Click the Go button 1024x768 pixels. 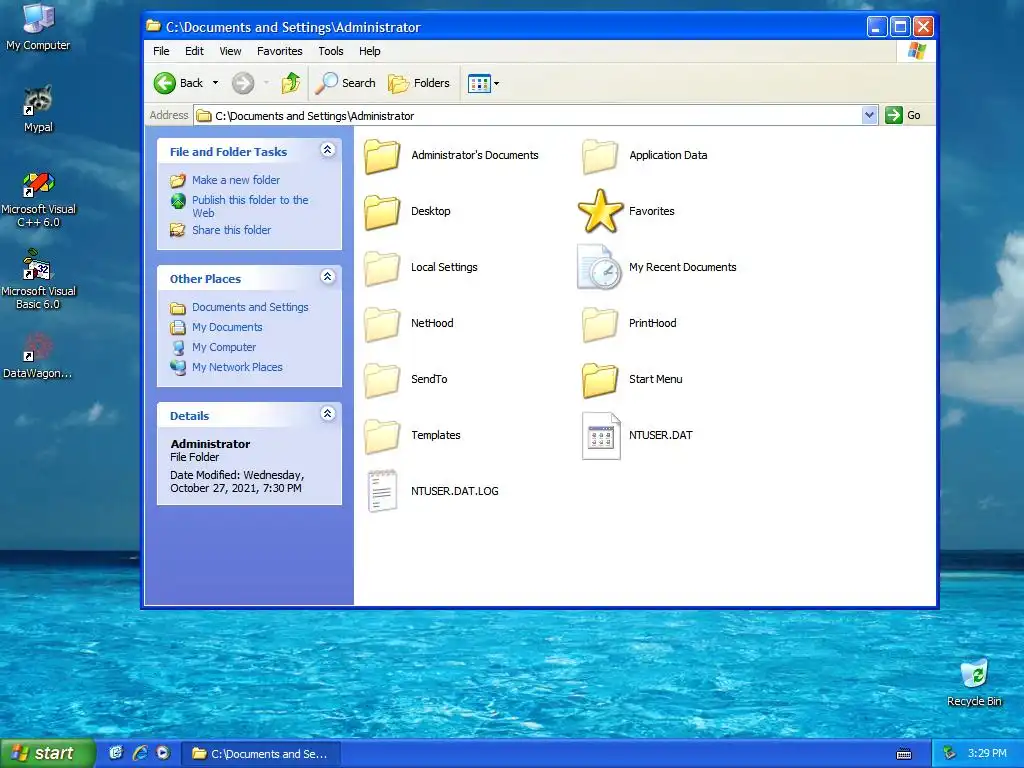pyautogui.click(x=903, y=115)
